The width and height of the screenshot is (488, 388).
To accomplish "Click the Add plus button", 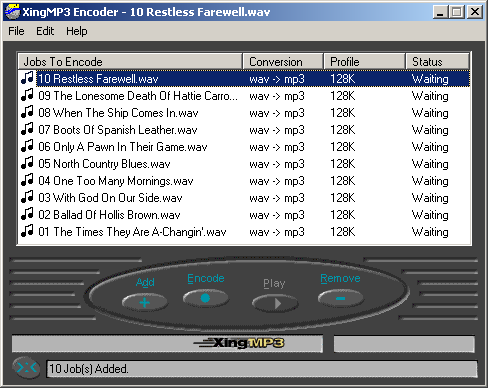I will [145, 303].
